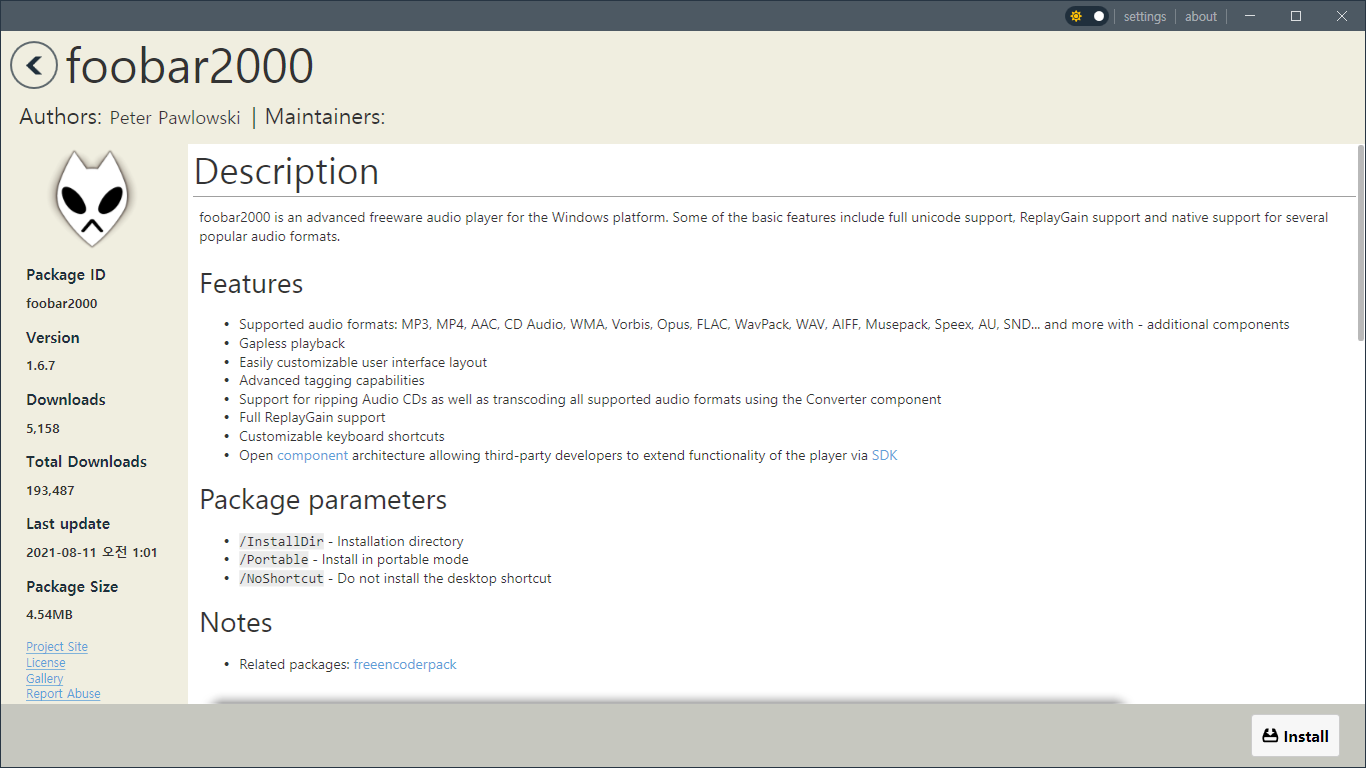Click the Package ID value foobar2000
Viewport: 1366px width, 768px height.
point(62,304)
